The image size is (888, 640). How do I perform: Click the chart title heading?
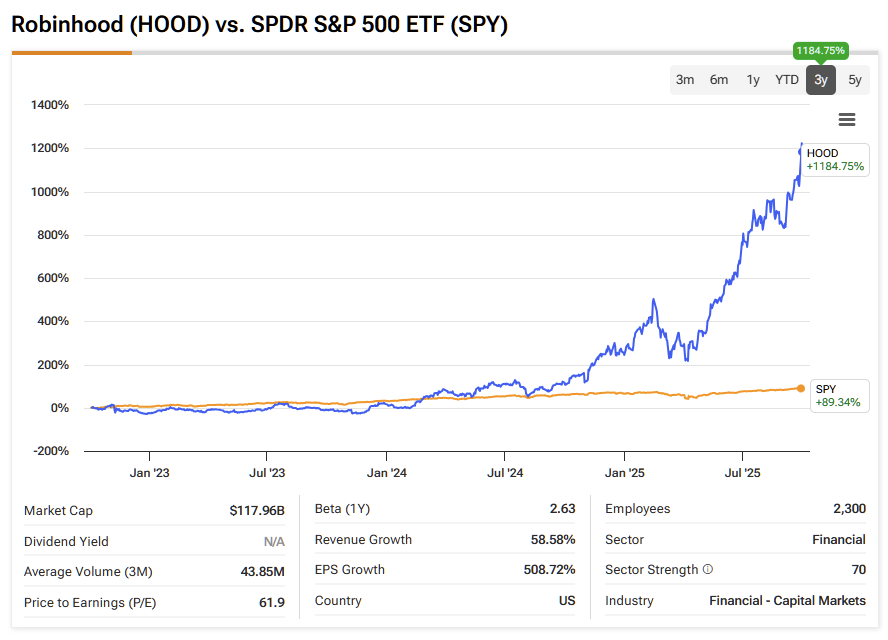point(260,25)
